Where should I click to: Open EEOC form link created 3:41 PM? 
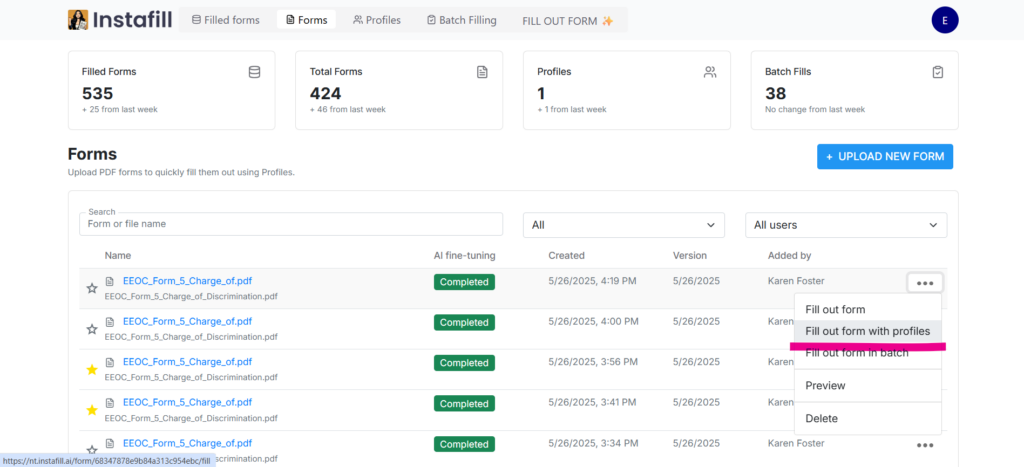(x=187, y=402)
